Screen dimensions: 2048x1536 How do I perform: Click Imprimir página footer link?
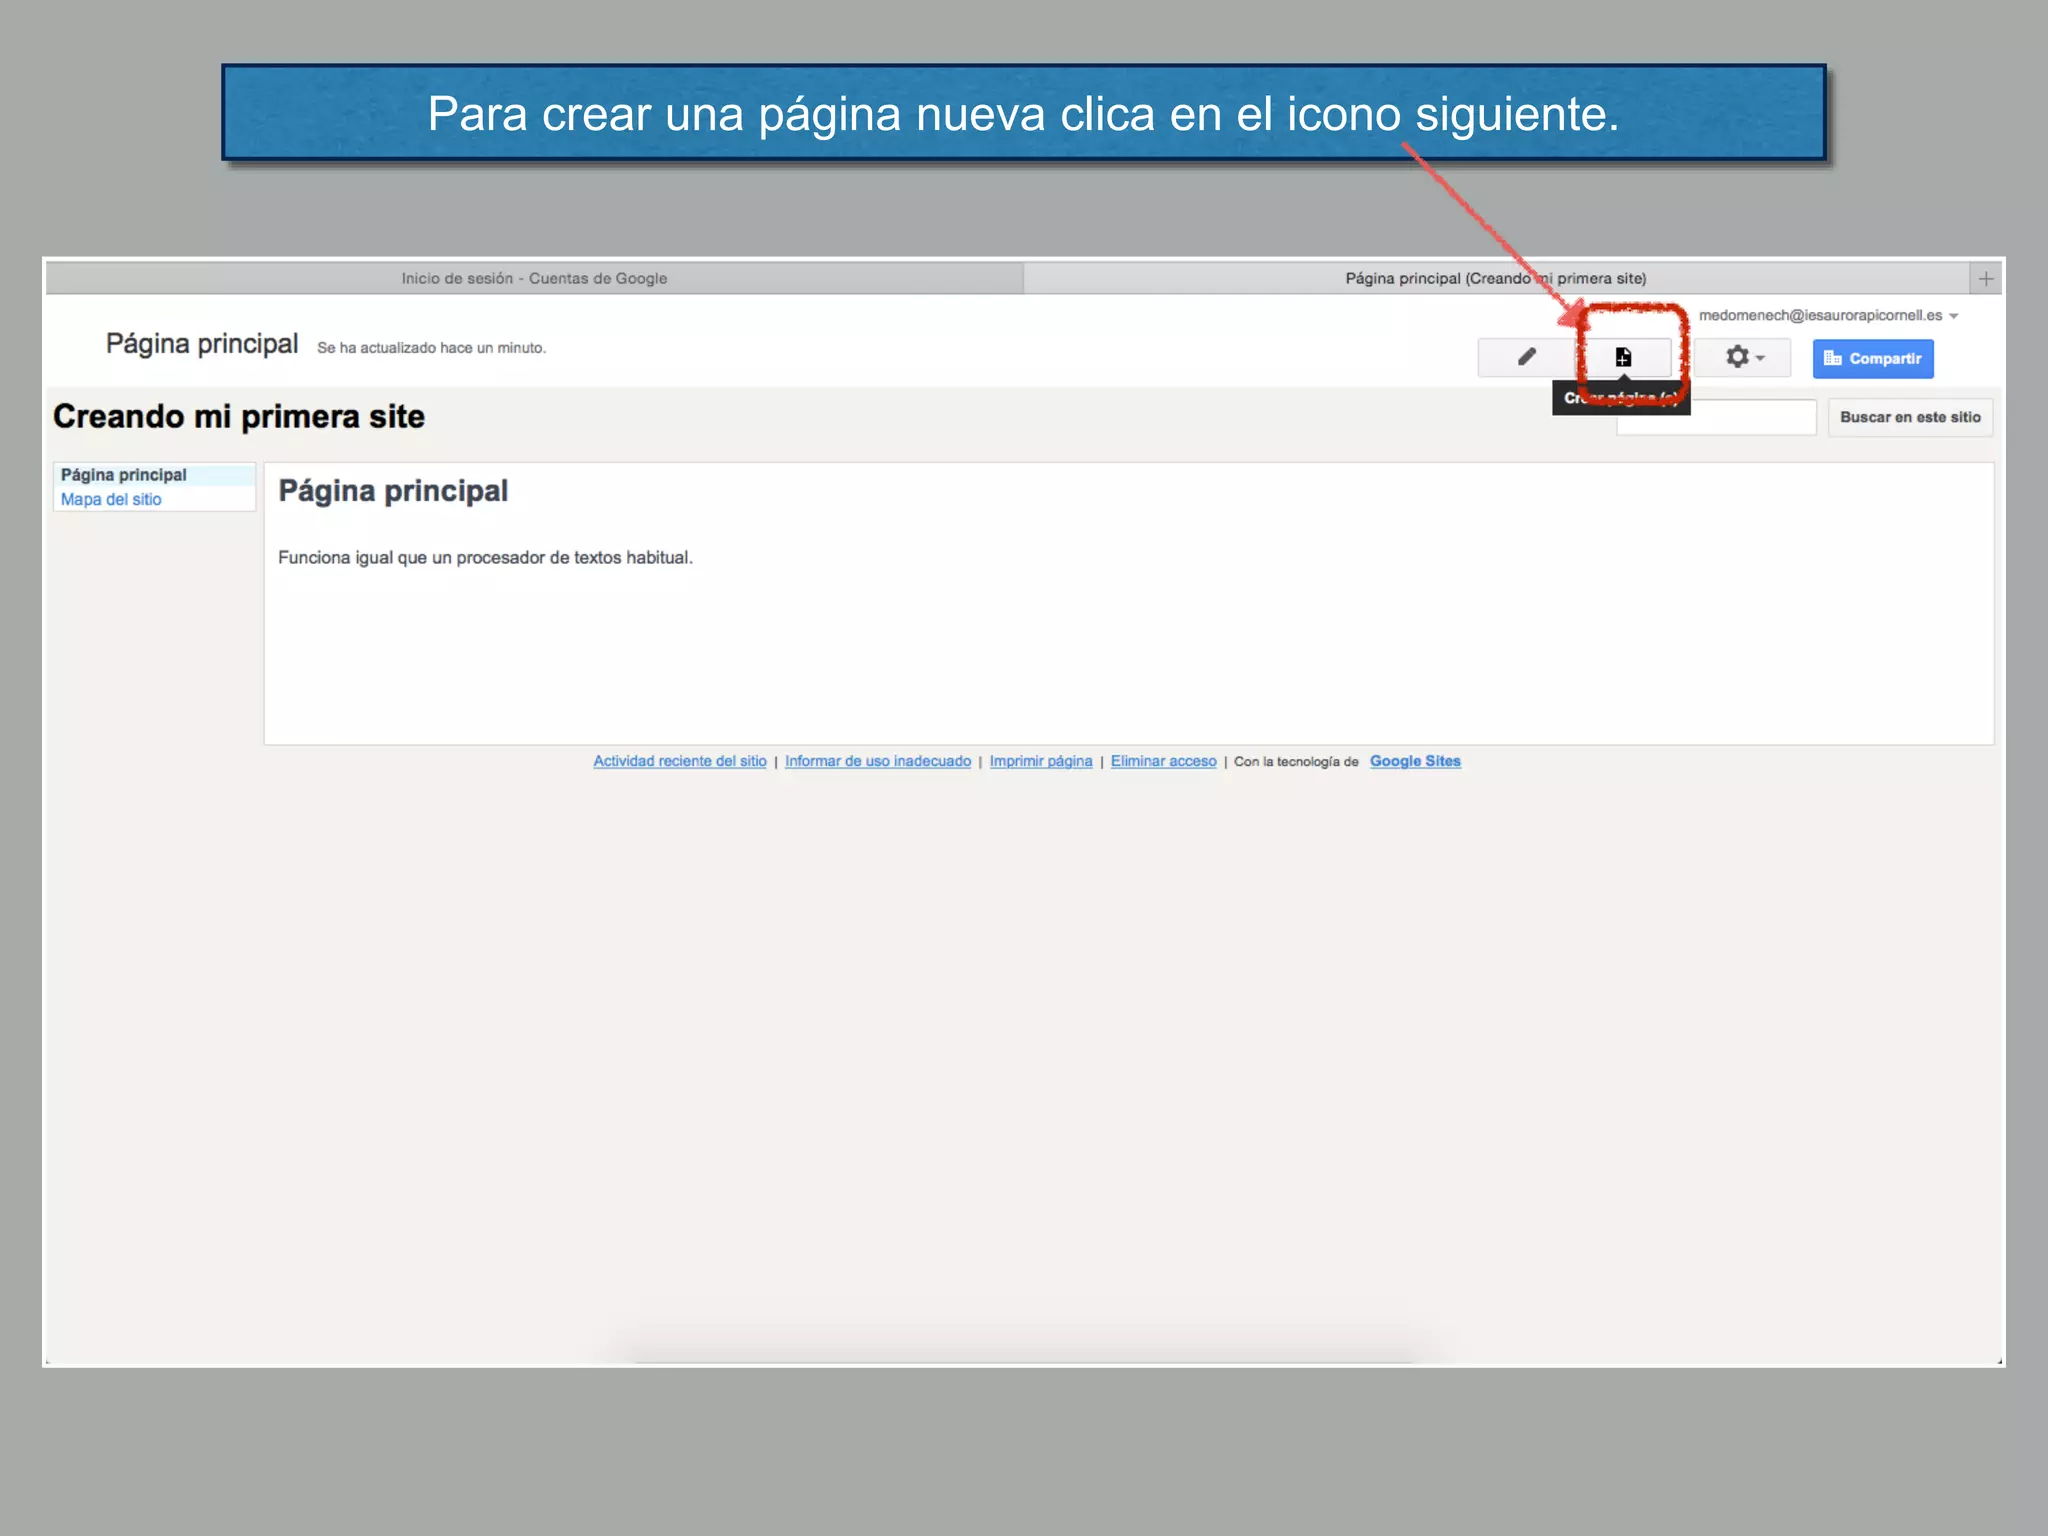(1041, 761)
